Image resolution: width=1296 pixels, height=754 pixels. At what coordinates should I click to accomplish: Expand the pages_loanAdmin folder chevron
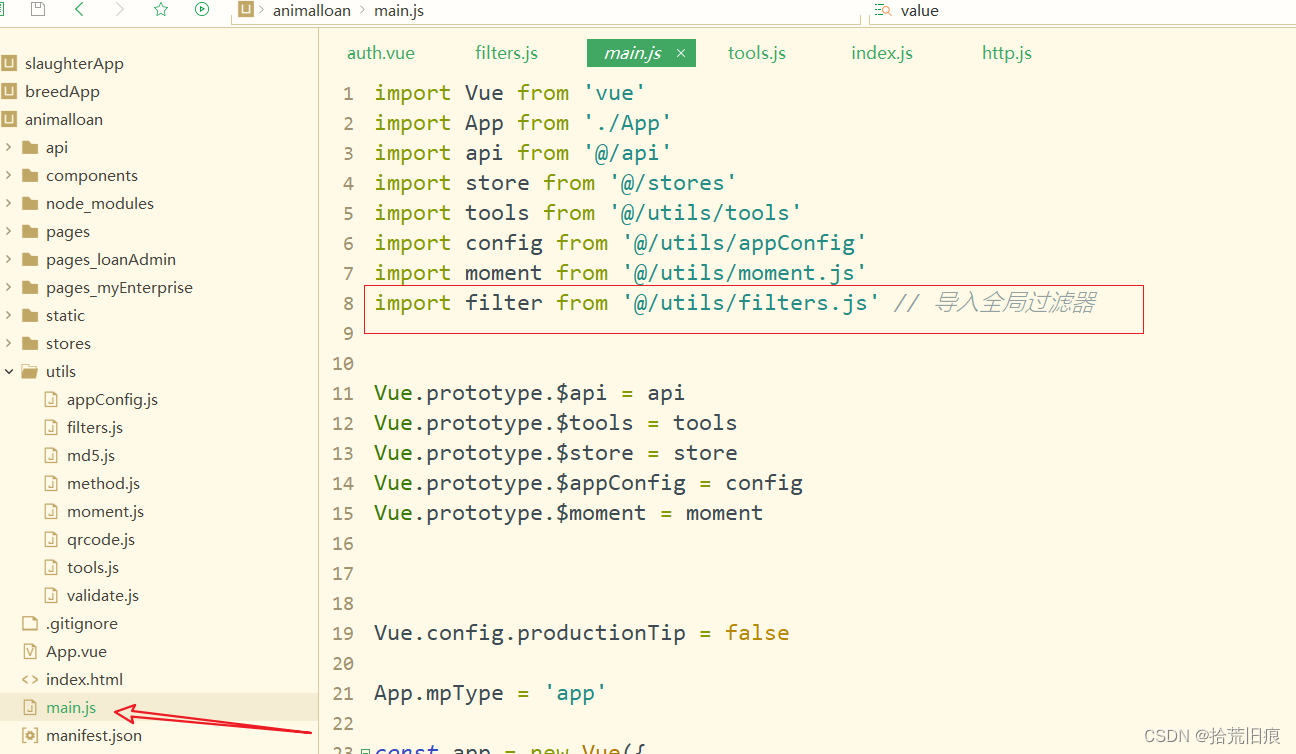[x=9, y=259]
